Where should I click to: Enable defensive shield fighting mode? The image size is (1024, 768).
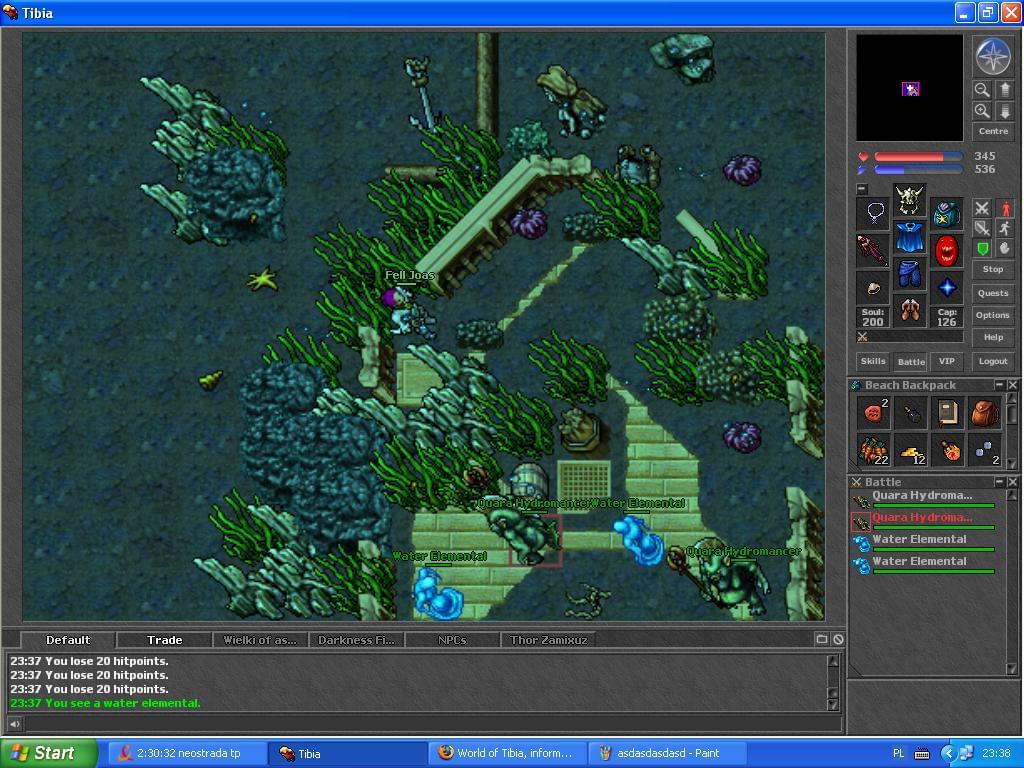[x=982, y=248]
